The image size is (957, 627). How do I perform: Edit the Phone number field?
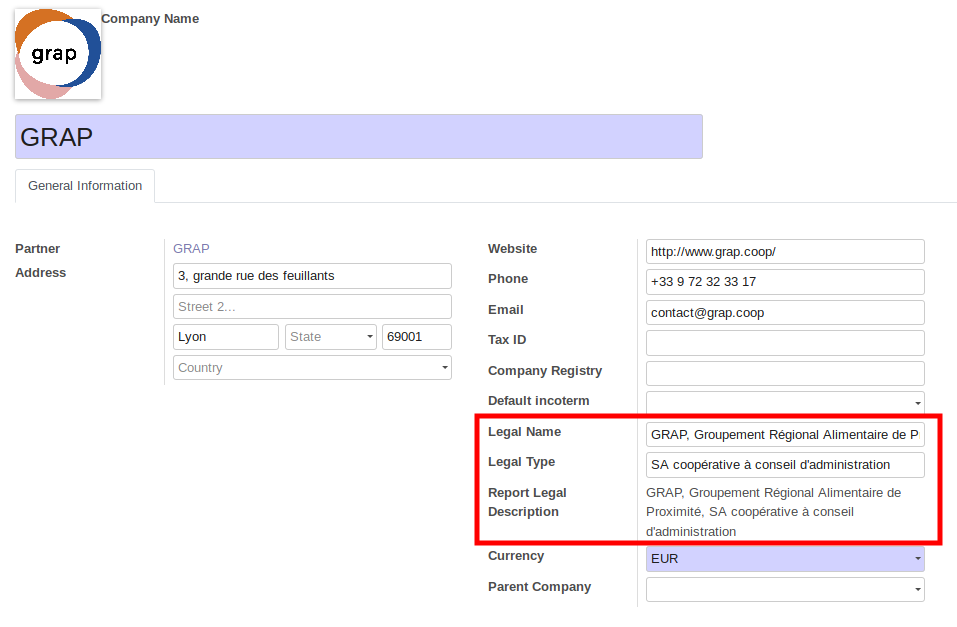(x=785, y=282)
